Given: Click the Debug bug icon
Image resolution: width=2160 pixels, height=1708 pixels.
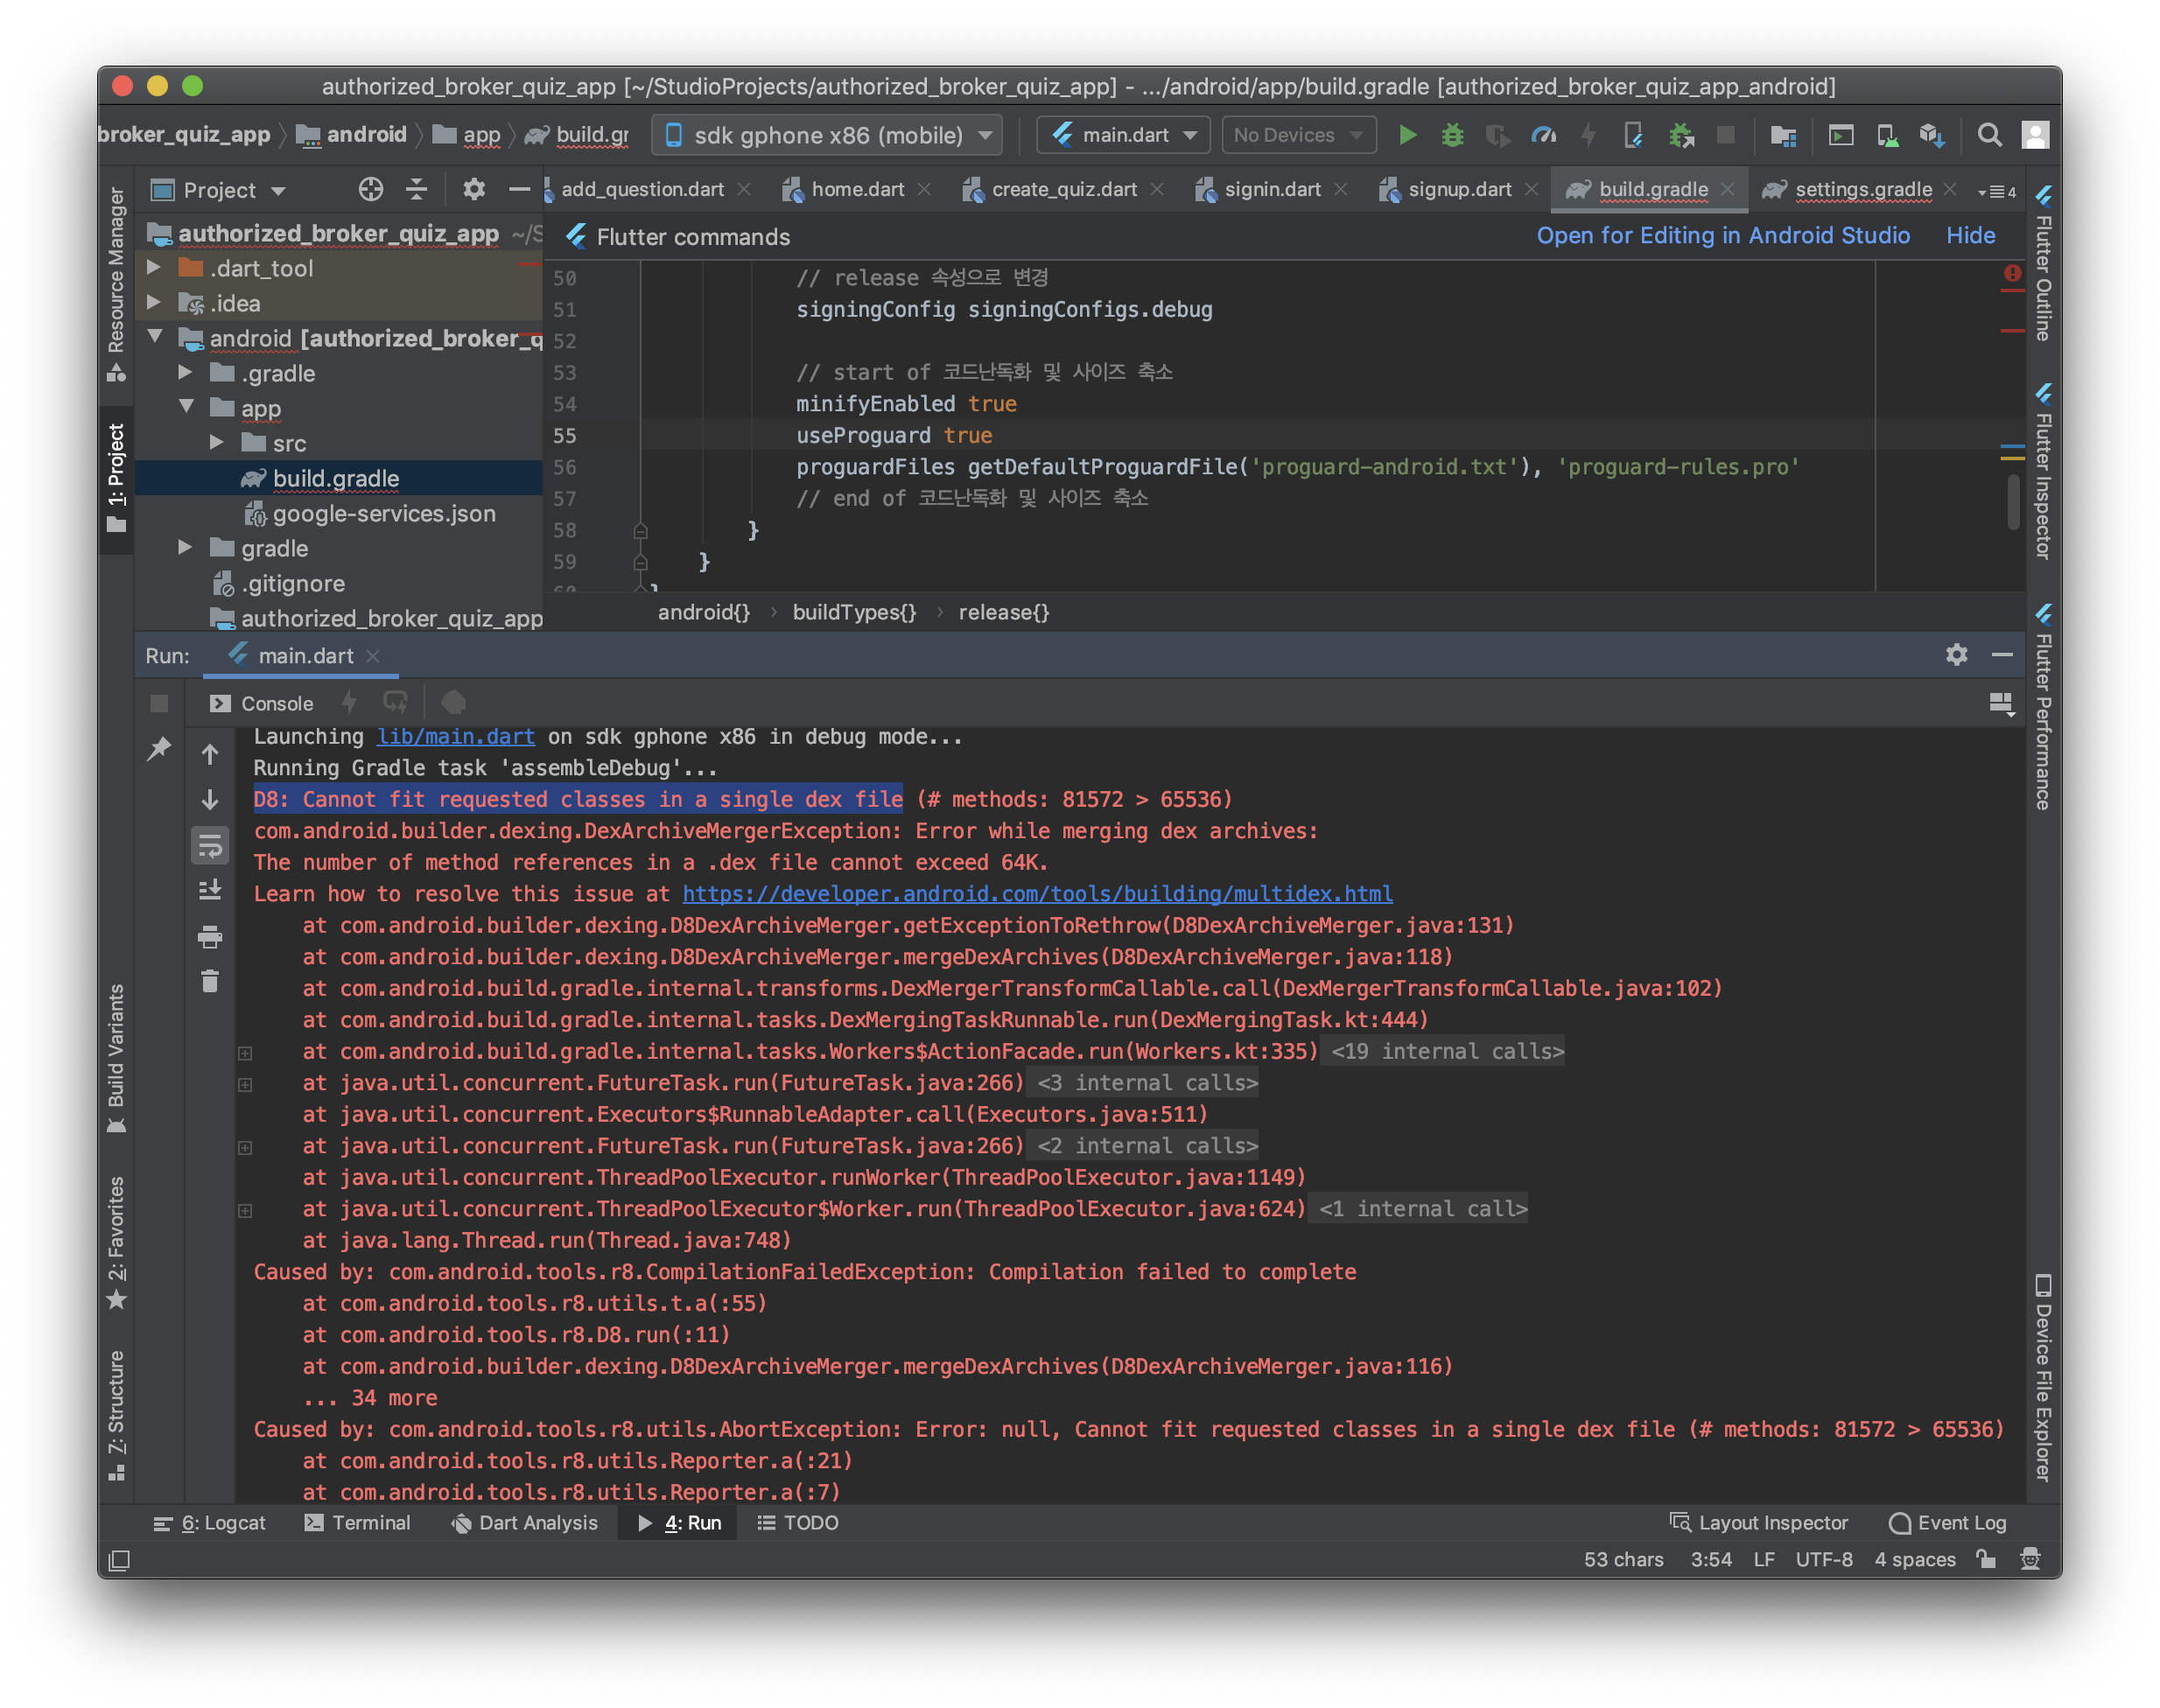Looking at the screenshot, I should point(1452,135).
